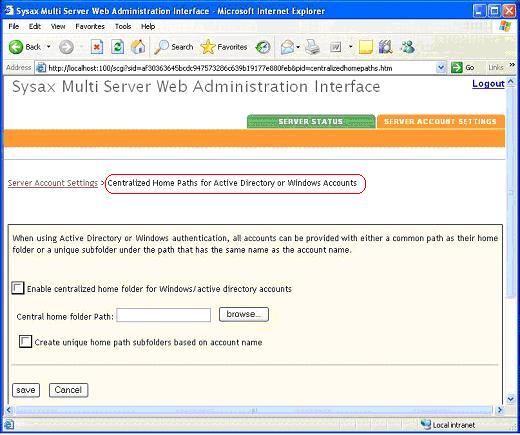Screen dimensions: 520x435
Task: Open the Edit dropdown arrow
Action: pos(350,47)
